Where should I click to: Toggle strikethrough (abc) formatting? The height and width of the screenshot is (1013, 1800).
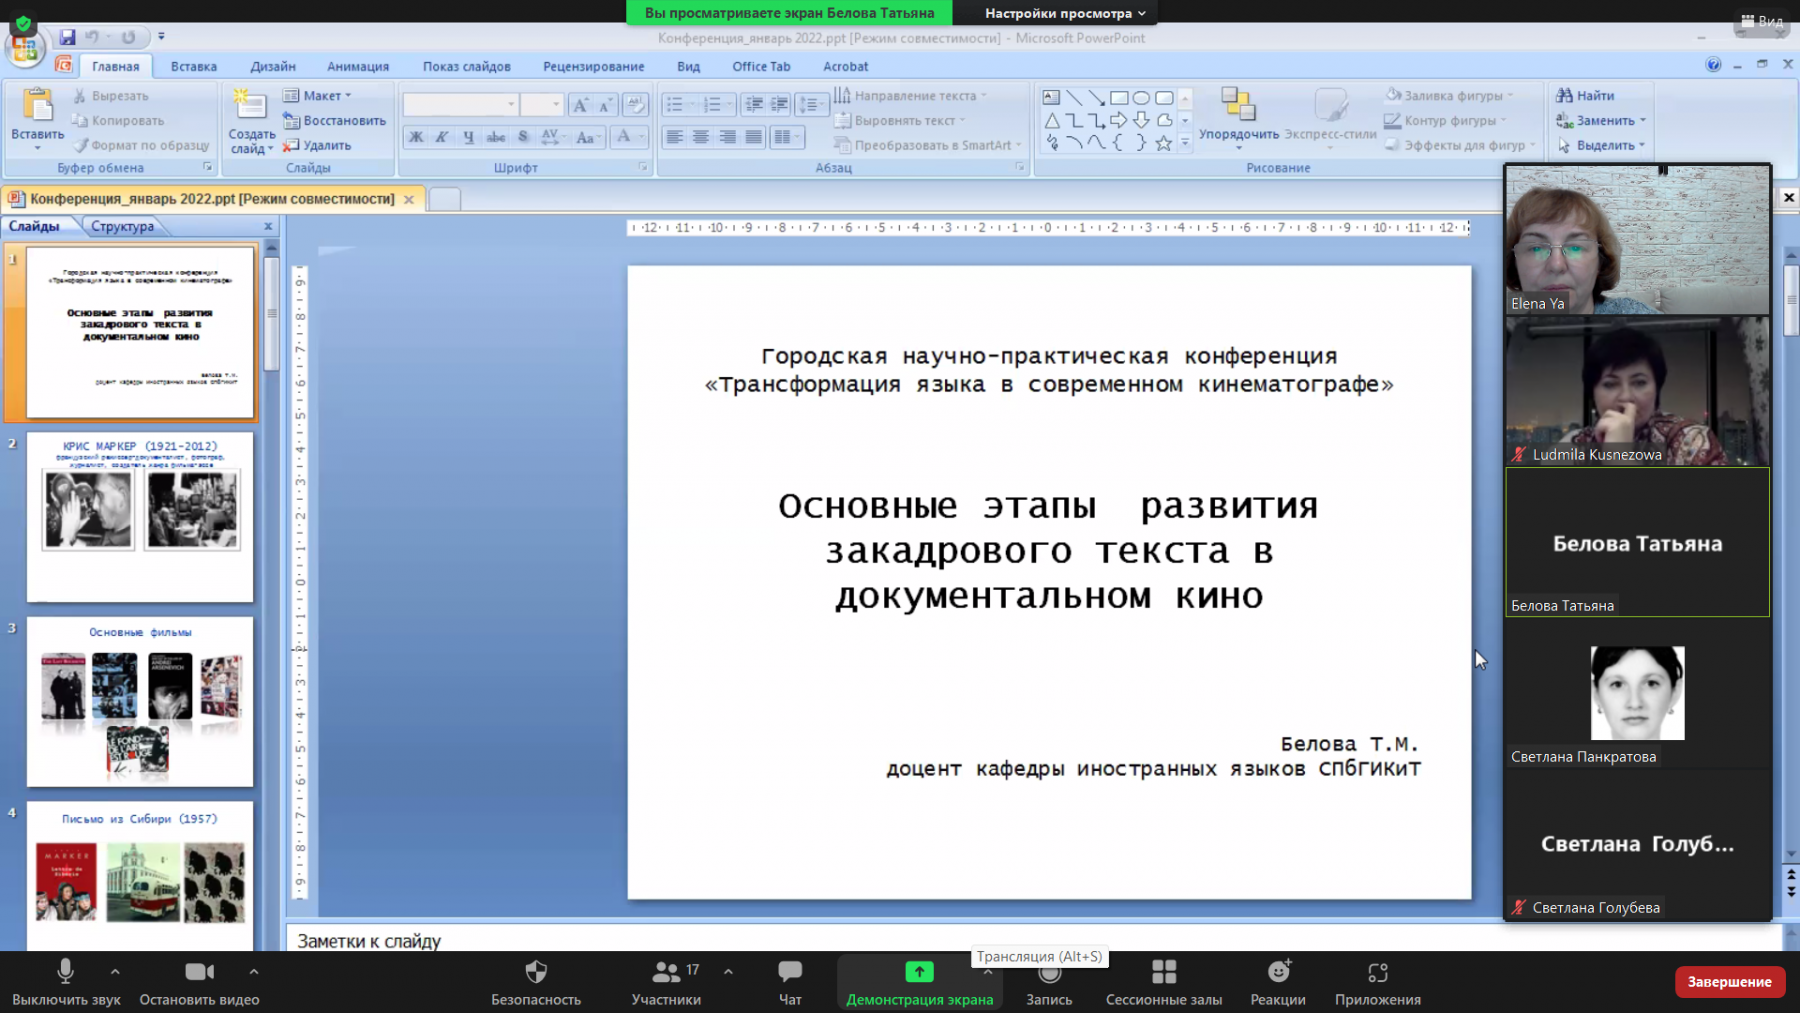[x=495, y=137]
